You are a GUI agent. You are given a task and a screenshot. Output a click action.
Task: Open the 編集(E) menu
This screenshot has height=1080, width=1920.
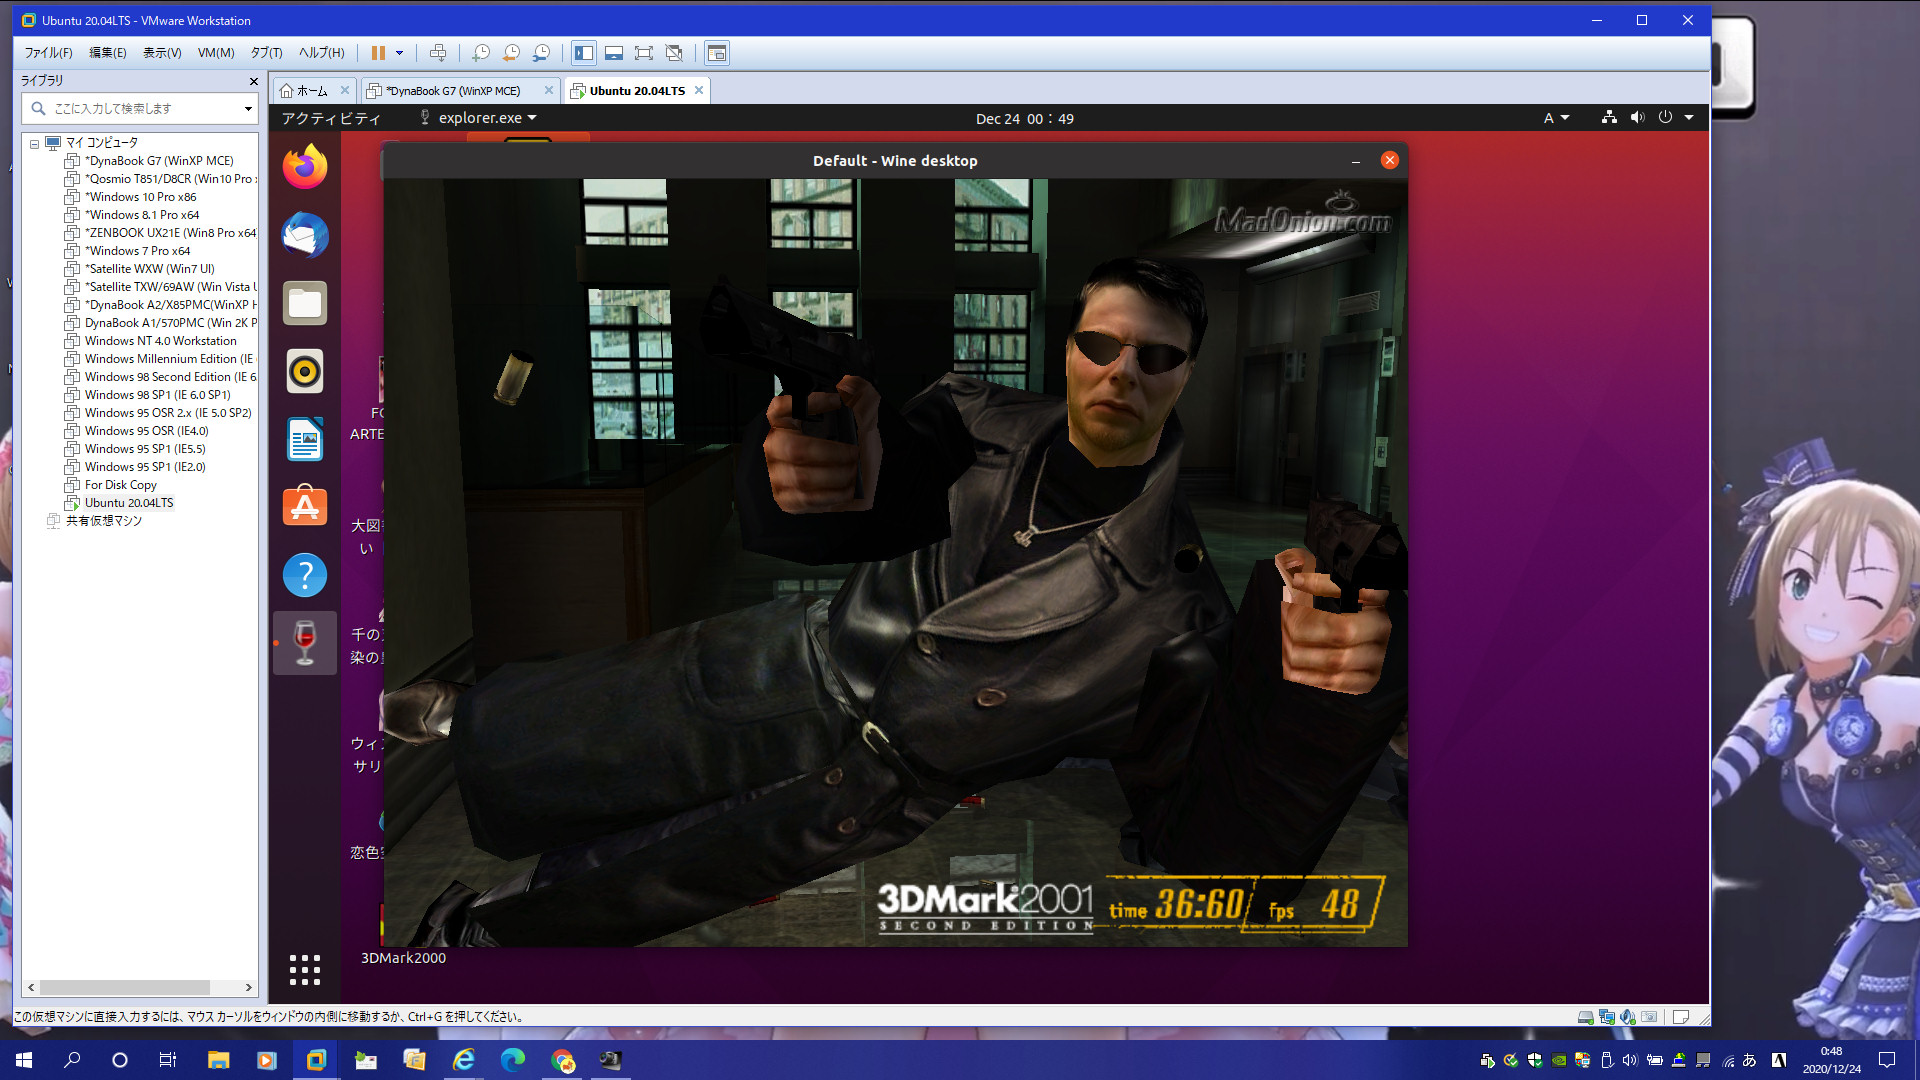[x=107, y=53]
